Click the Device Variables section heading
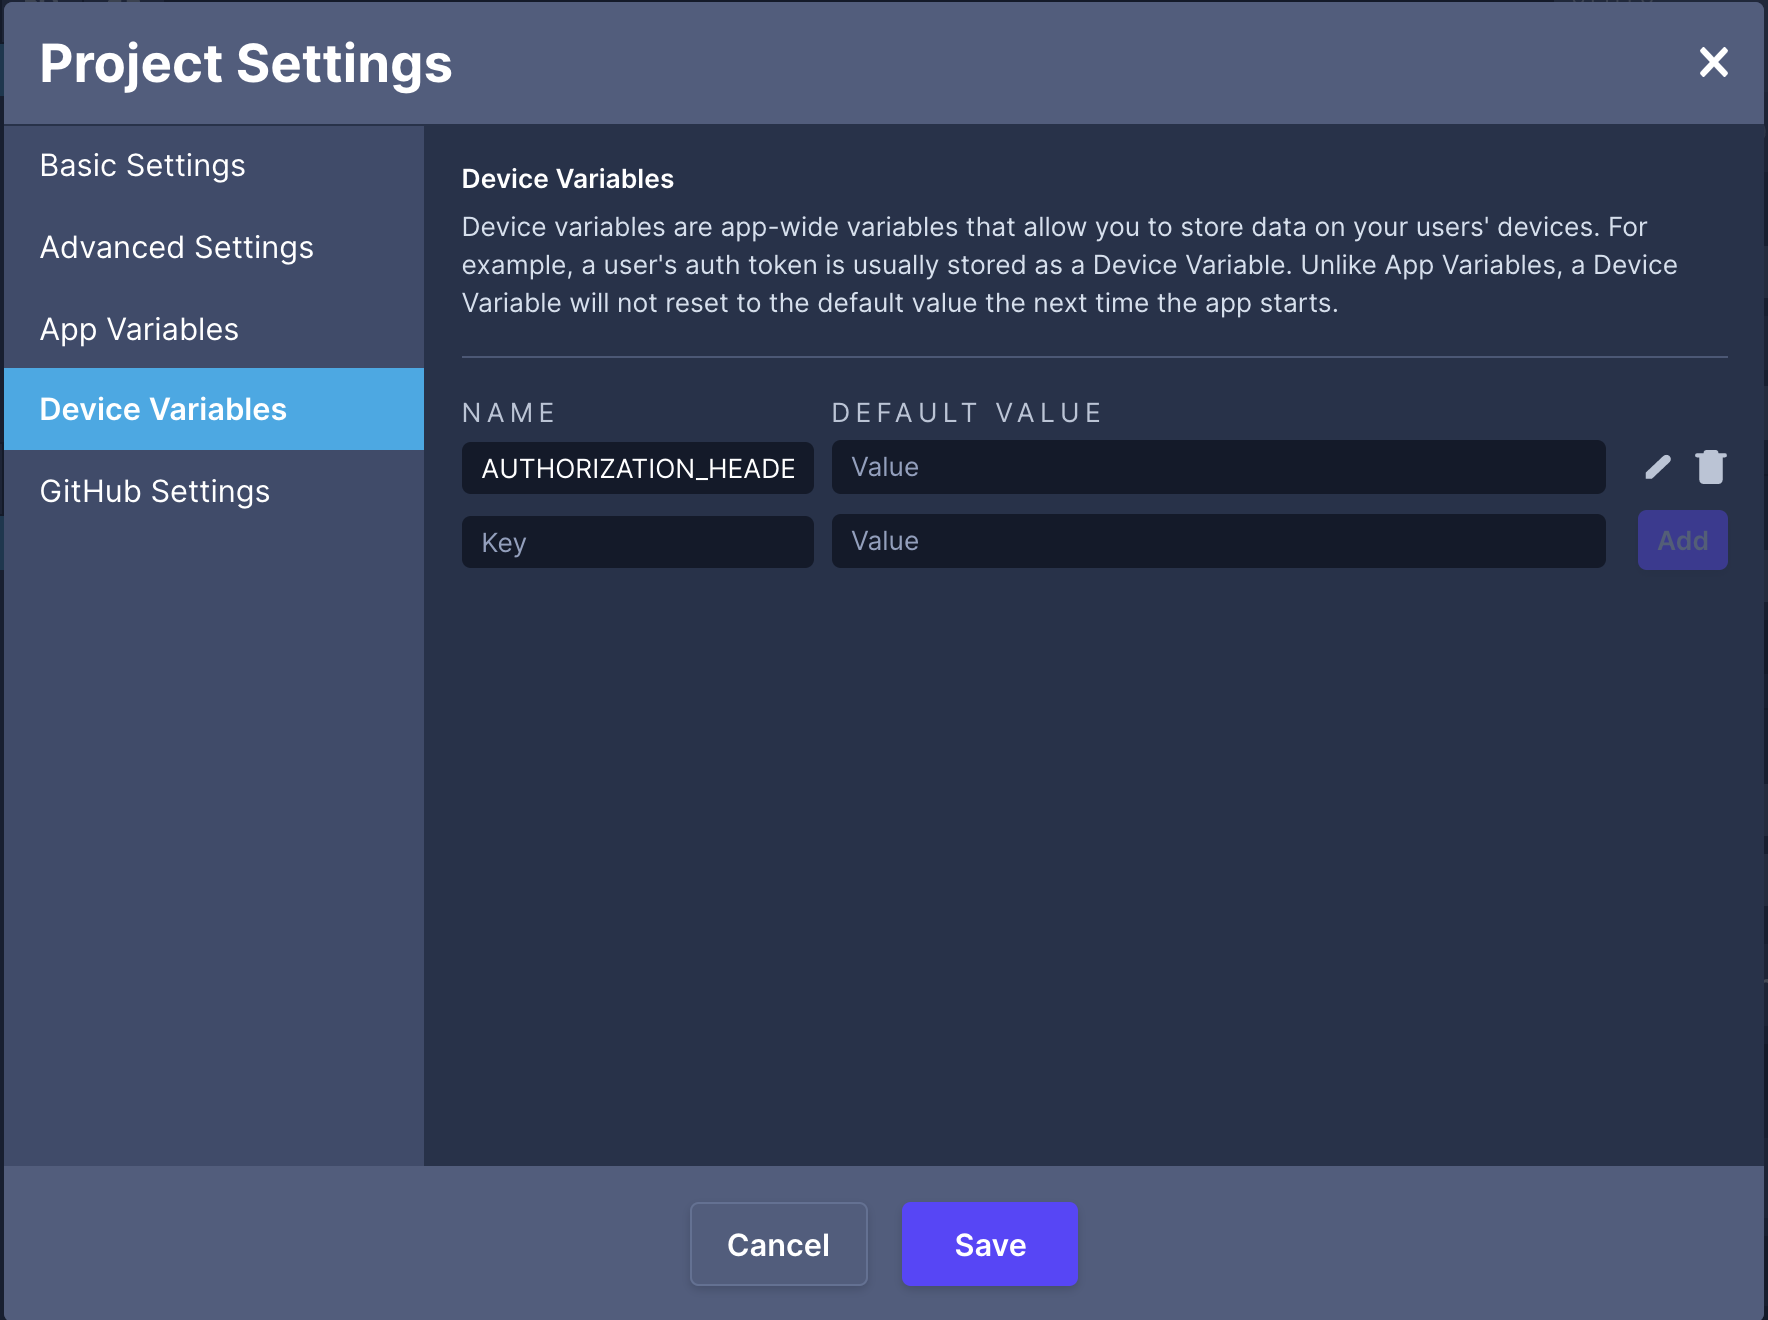Screen dimensions: 1768x1320 (568, 179)
